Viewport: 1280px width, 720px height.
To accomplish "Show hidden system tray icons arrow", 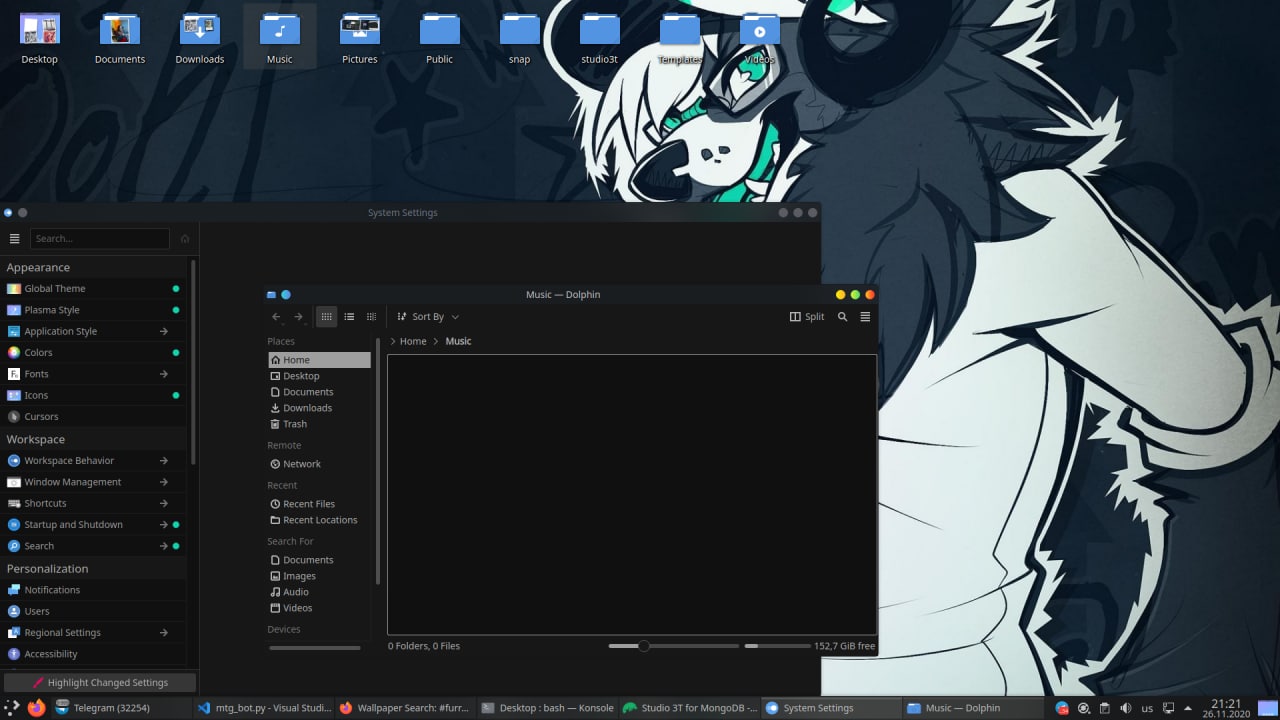I will [1190, 708].
